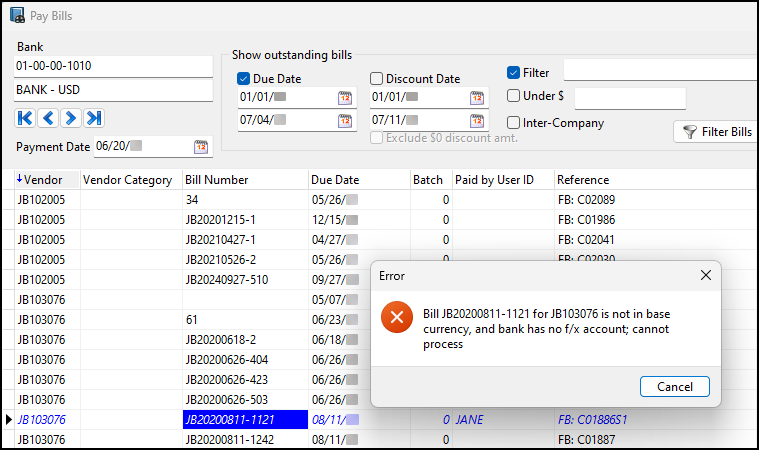This screenshot has width=759, height=450.
Task: Click the Bank account field 01-00-00-1010
Action: click(113, 66)
